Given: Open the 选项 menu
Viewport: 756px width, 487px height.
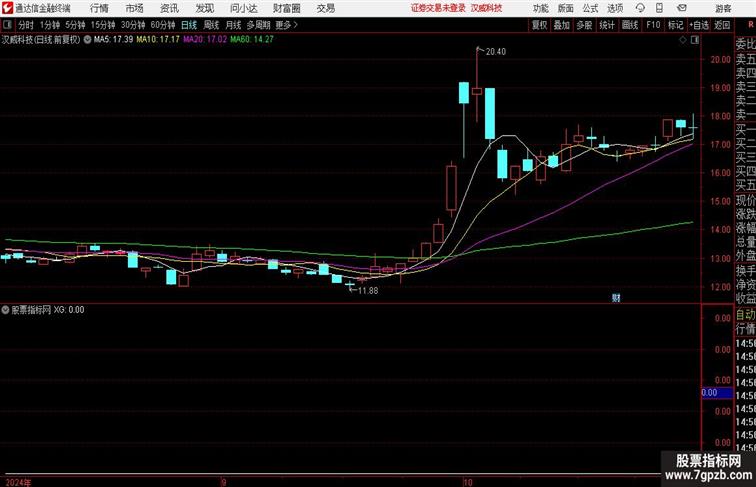Looking at the screenshot, I should click(615, 8).
